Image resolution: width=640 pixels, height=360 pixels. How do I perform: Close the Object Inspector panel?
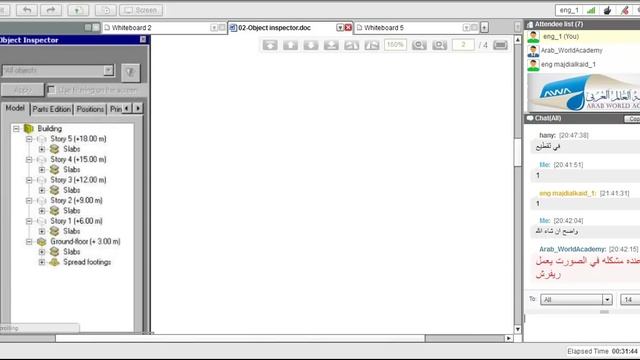click(x=143, y=39)
